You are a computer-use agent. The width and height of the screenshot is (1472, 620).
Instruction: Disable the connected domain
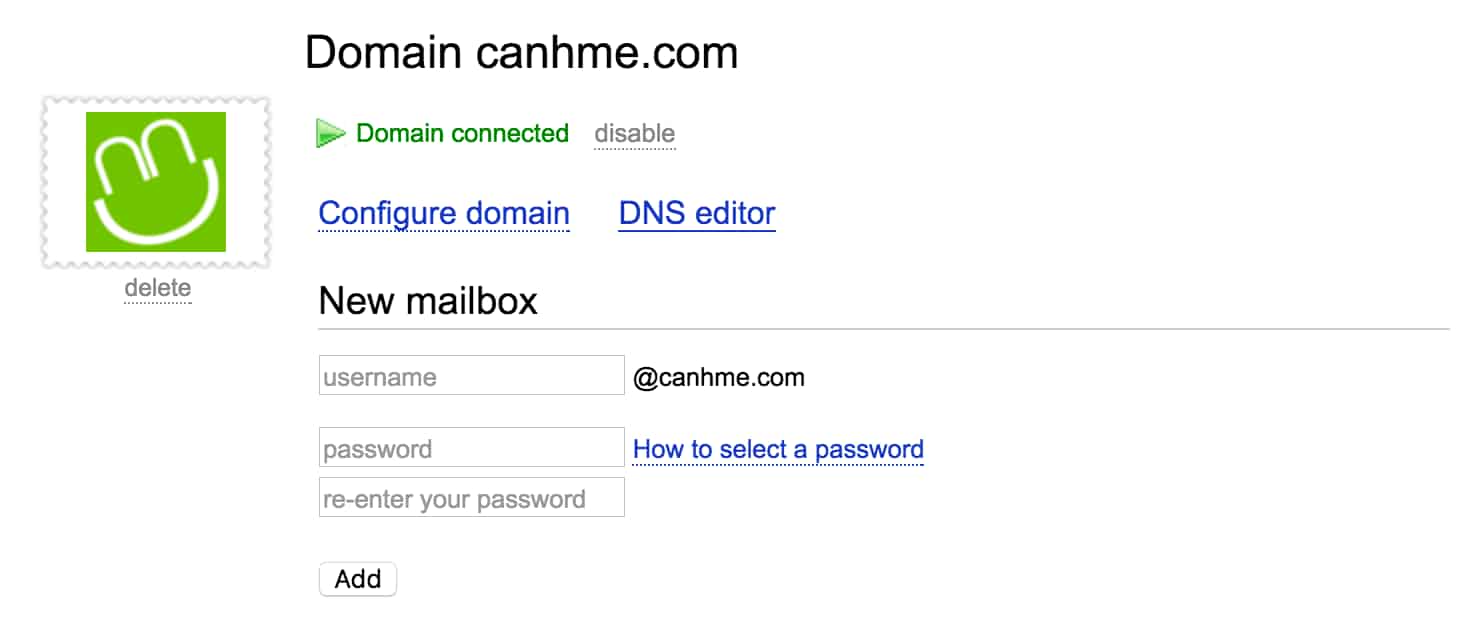pyautogui.click(x=635, y=134)
